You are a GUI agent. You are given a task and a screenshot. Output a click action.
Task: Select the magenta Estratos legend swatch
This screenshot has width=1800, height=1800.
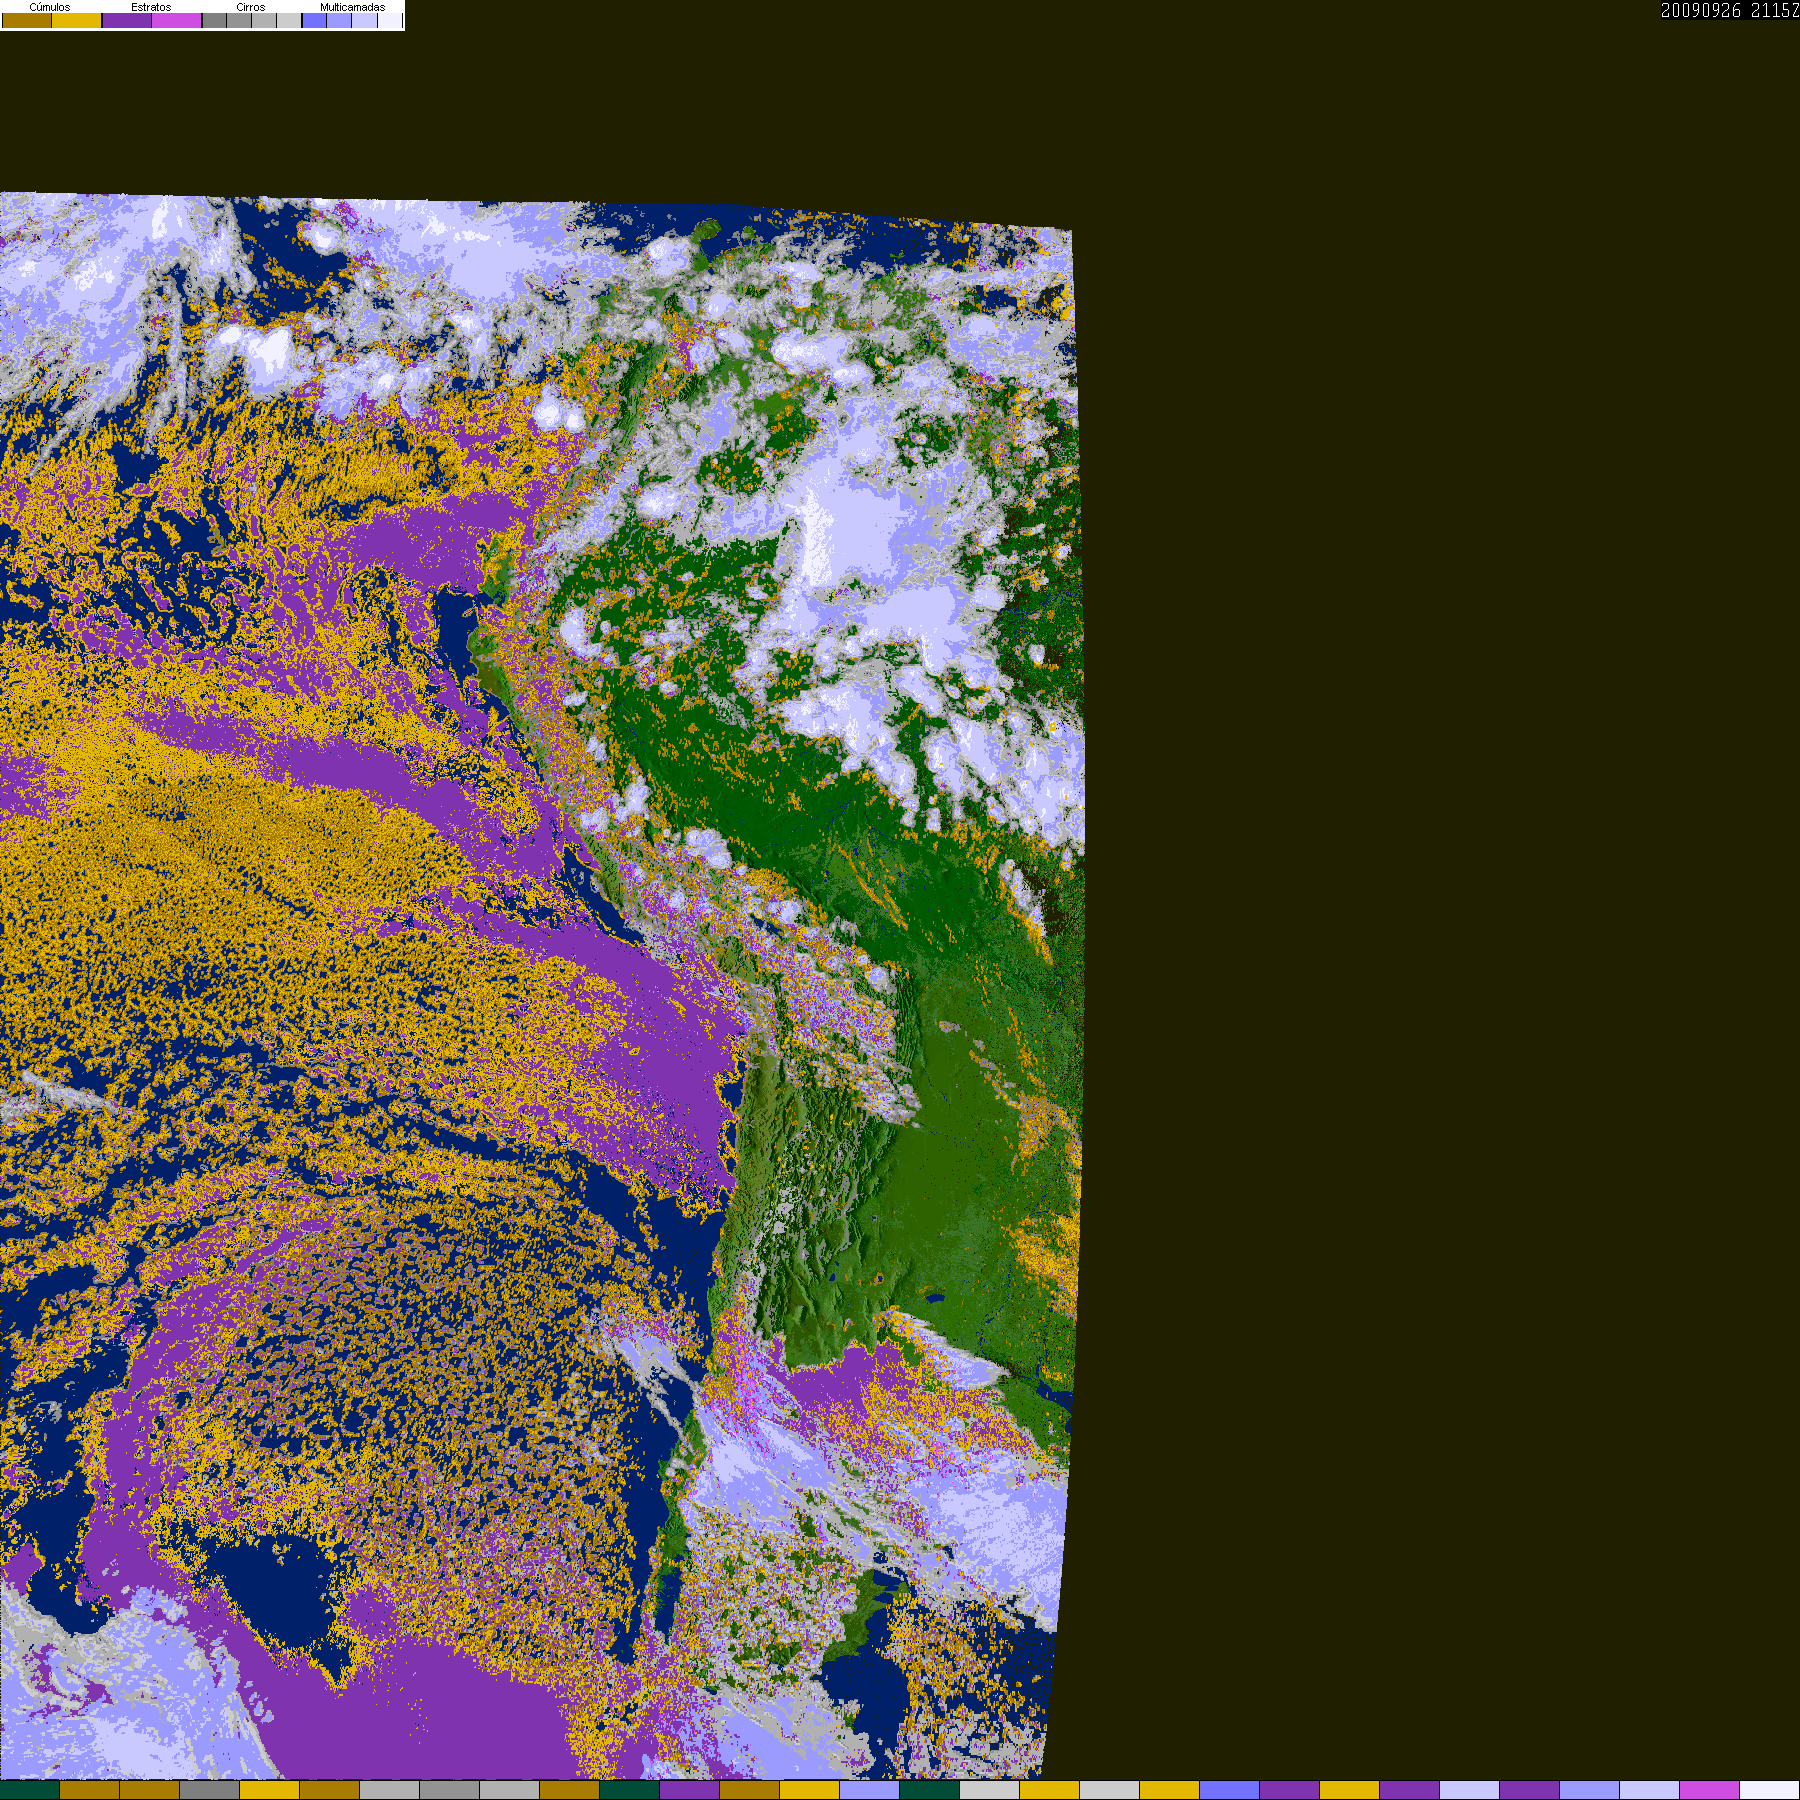[x=177, y=20]
